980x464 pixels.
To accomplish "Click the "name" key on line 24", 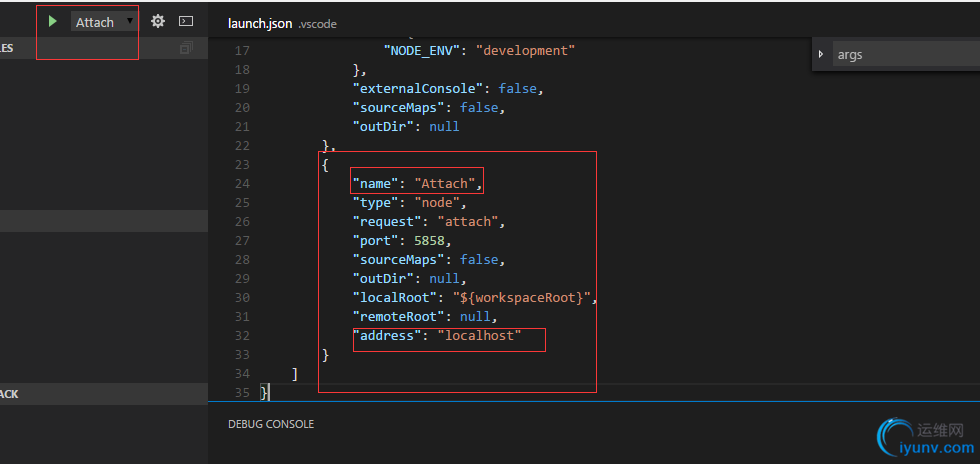I will click(x=375, y=184).
